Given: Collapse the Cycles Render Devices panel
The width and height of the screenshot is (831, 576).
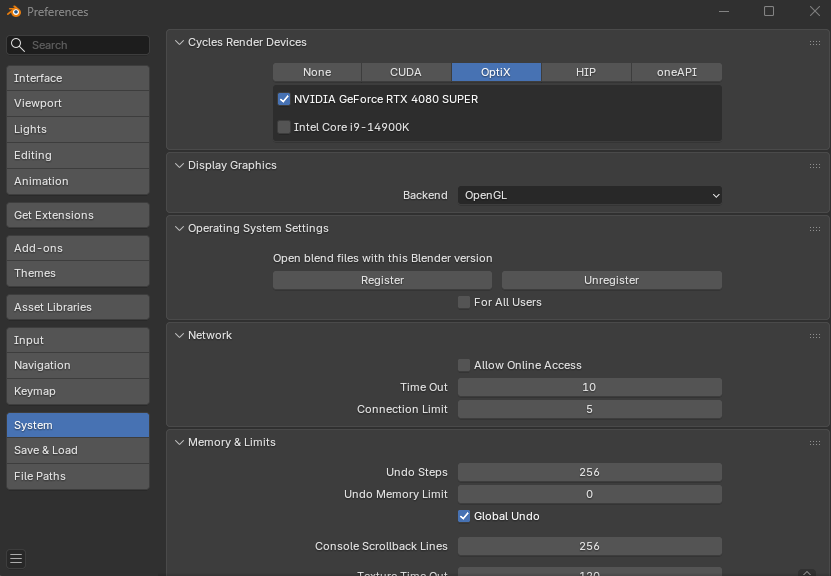Looking at the screenshot, I should (180, 42).
